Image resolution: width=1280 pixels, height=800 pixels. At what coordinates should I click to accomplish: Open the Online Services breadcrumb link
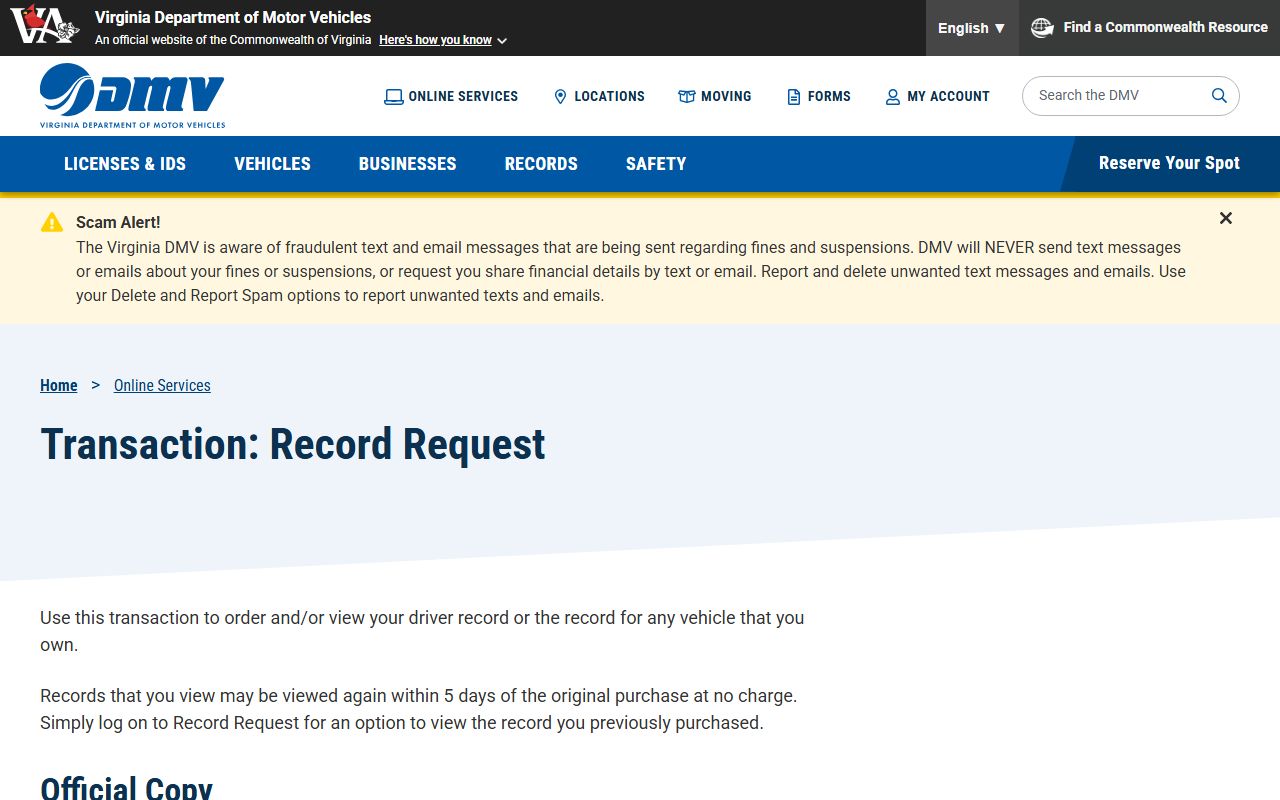162,385
